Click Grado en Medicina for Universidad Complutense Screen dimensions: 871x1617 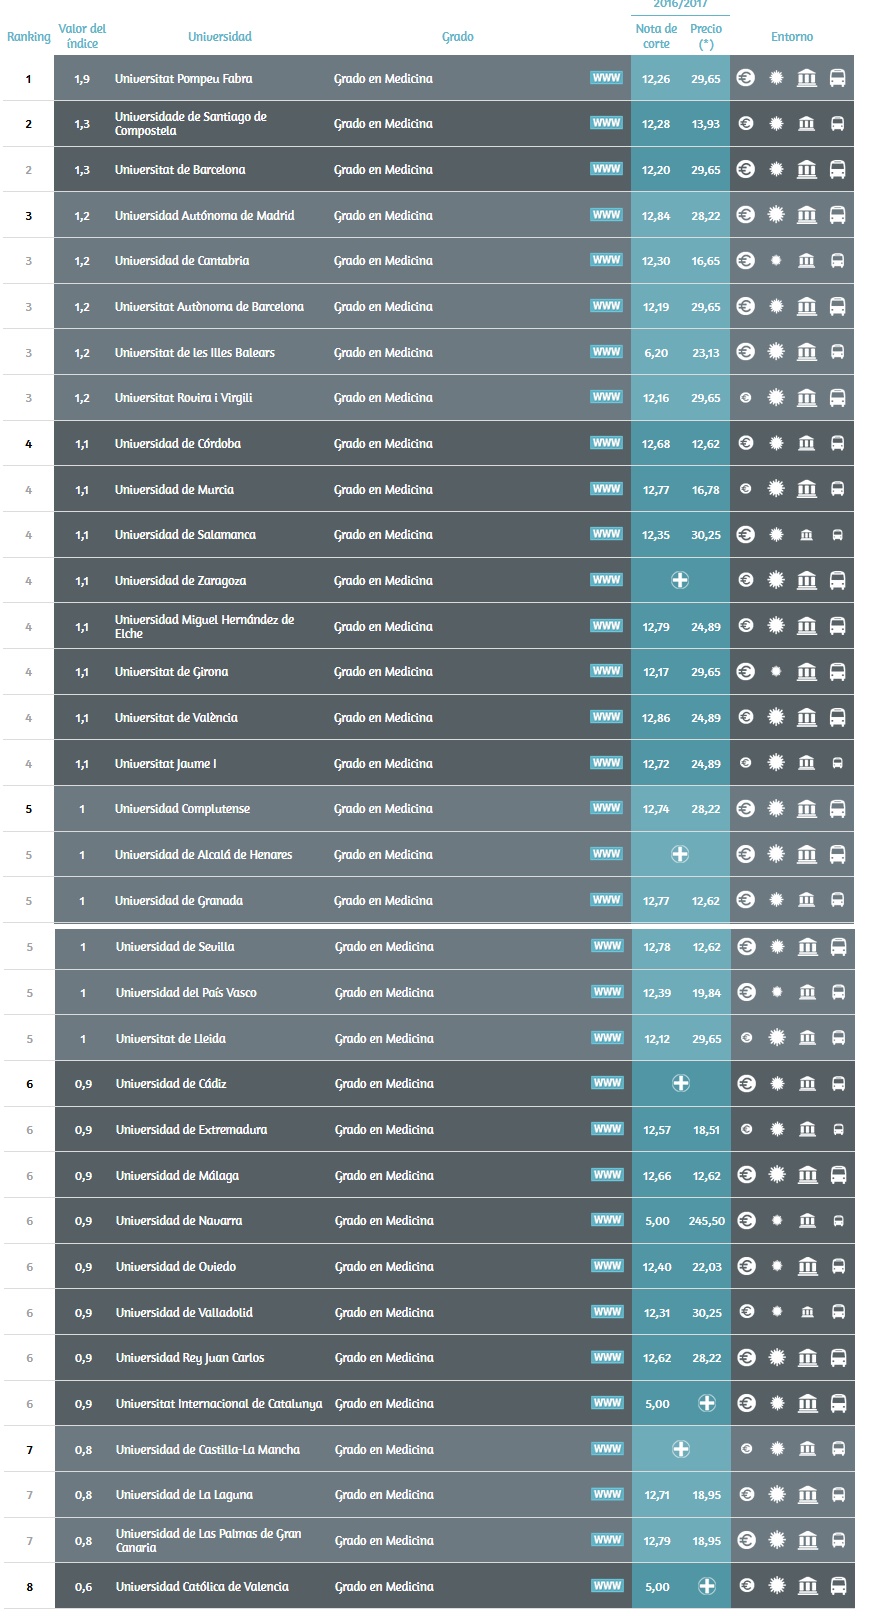(x=383, y=808)
